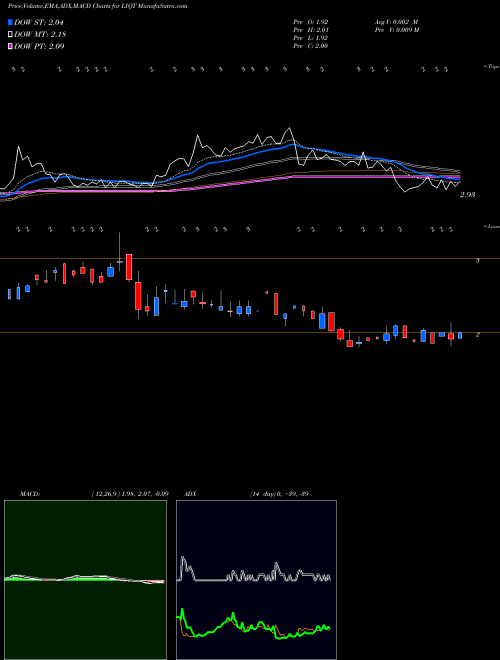The width and height of the screenshot is (500, 660).
Task: Click the 'Pre H: 2.01' value
Action: click(x=311, y=29)
